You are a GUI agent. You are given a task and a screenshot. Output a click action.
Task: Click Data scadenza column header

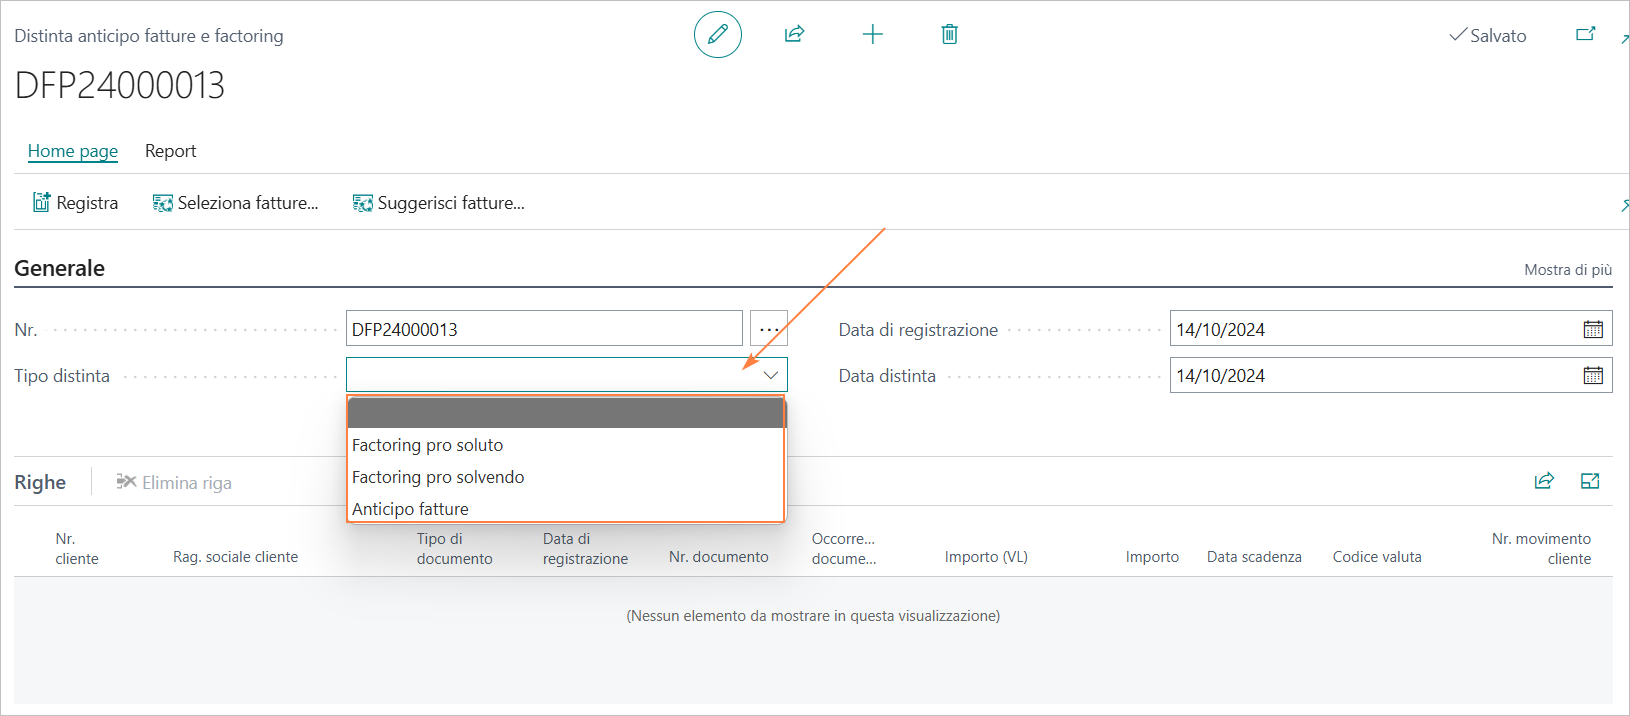coord(1254,557)
